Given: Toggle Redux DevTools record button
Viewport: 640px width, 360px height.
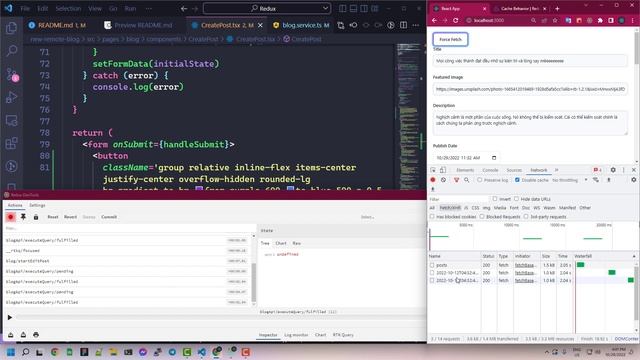Looking at the screenshot, I should coord(11,217).
